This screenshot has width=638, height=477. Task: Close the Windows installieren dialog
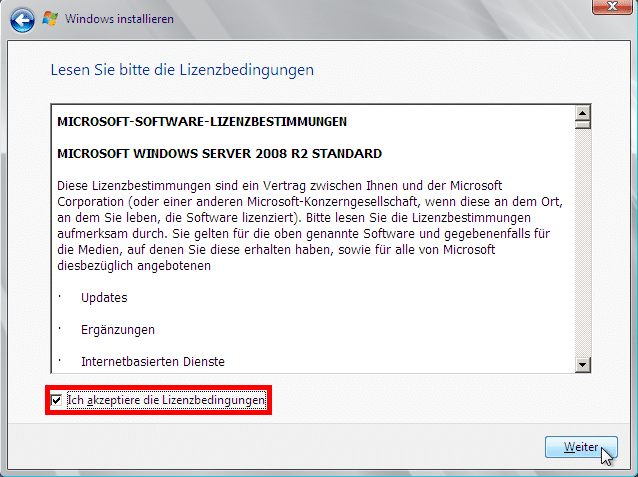[612, 7]
